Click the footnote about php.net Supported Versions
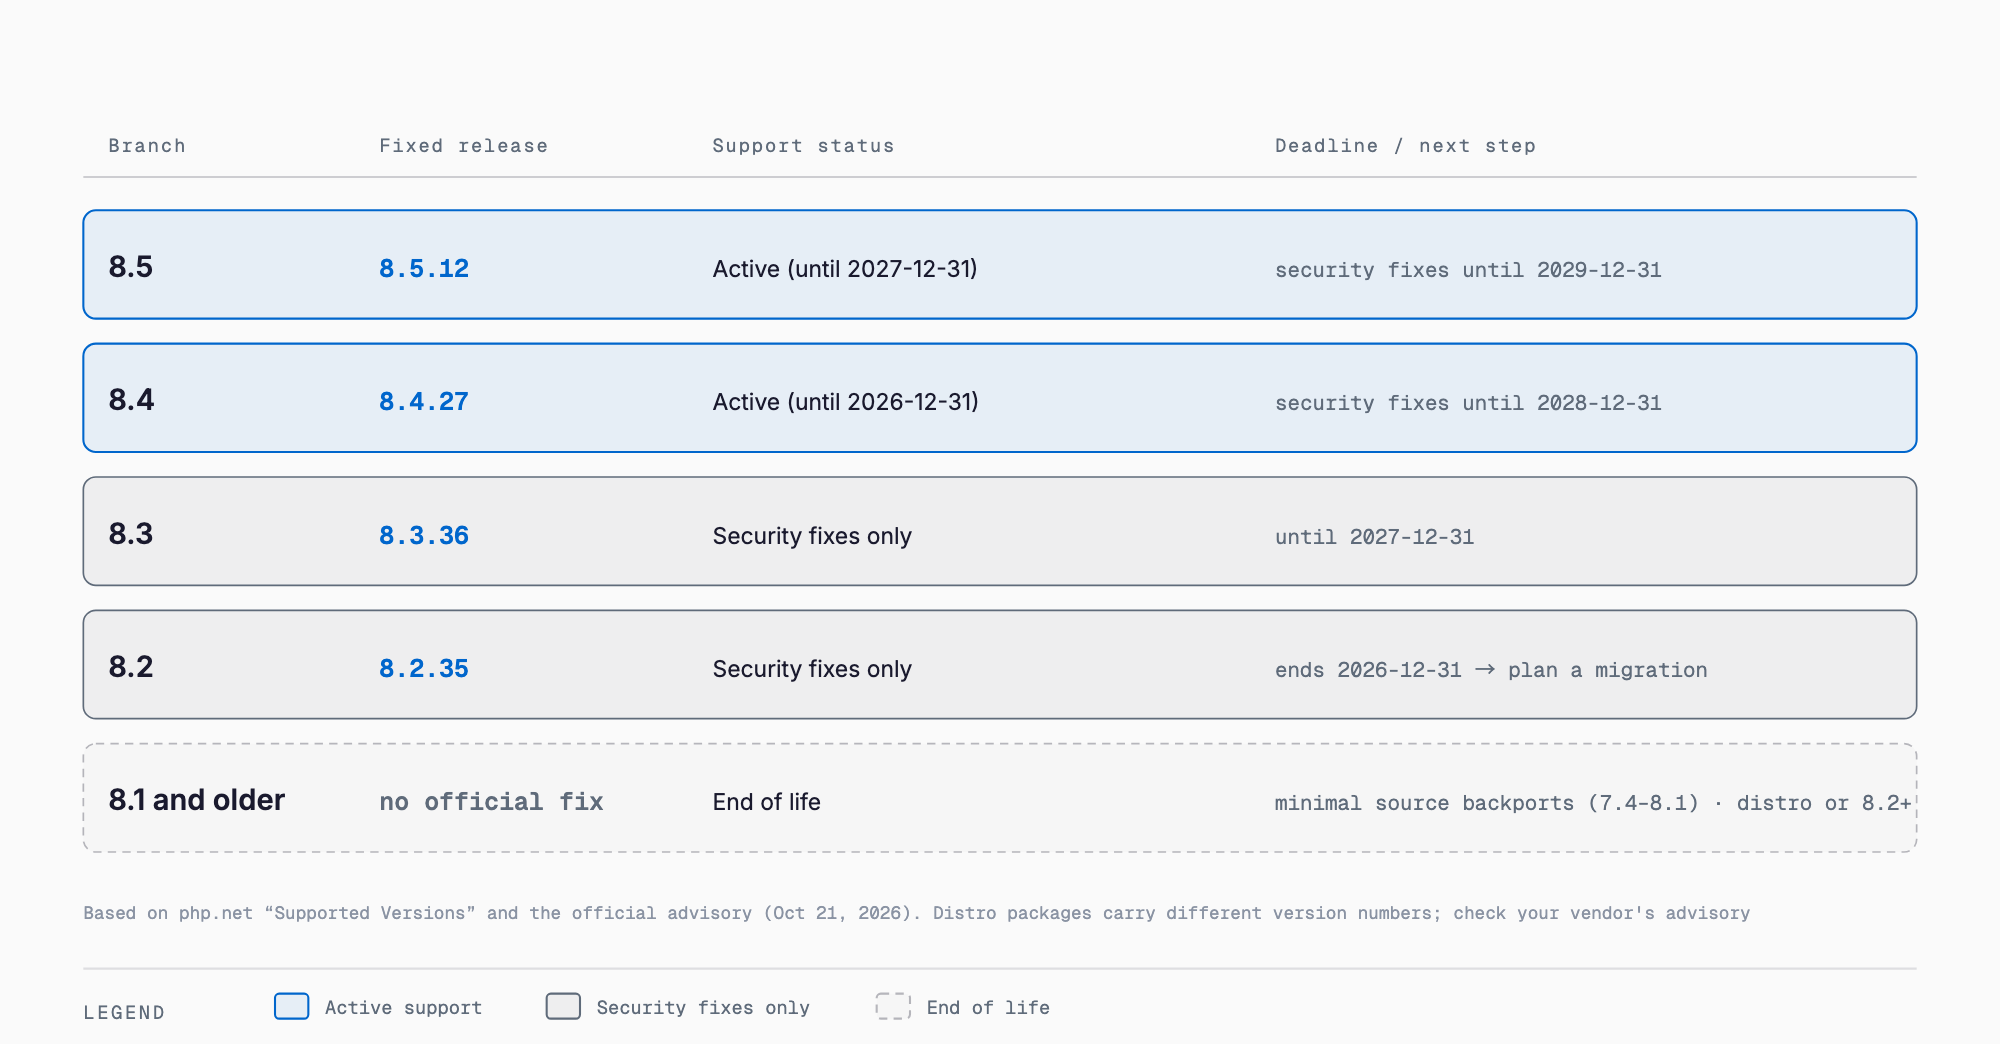 click(916, 913)
